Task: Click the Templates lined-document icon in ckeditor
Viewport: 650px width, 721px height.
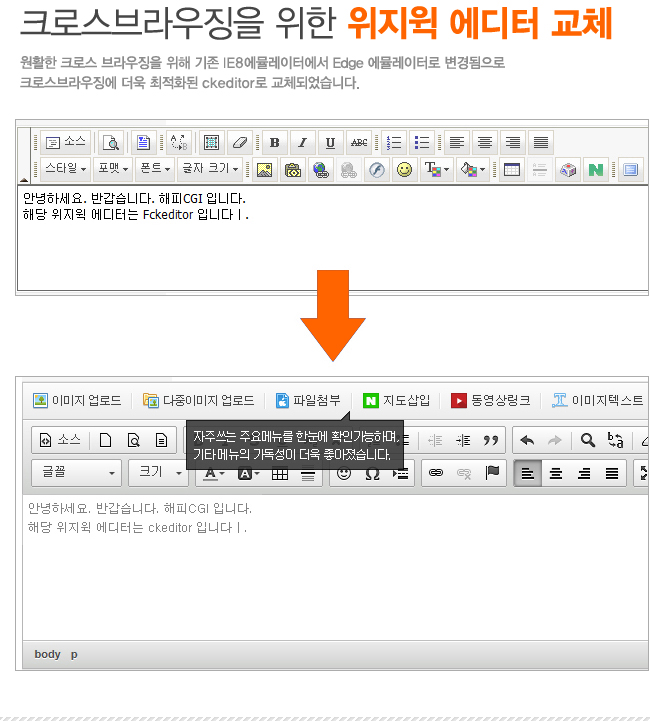Action: pyautogui.click(x=161, y=440)
